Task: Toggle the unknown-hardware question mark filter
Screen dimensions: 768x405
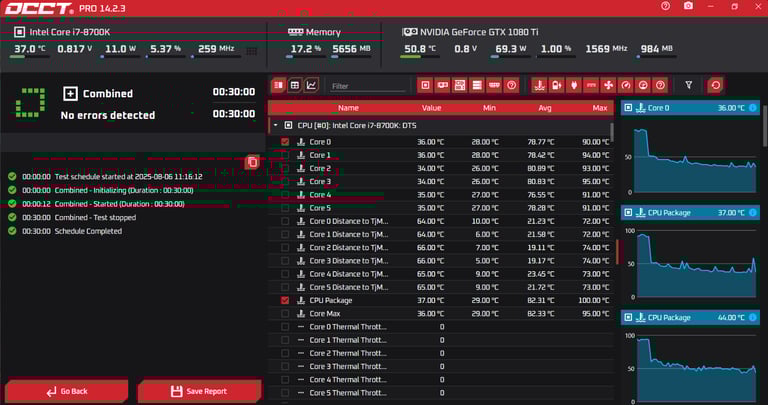Action: [x=511, y=85]
